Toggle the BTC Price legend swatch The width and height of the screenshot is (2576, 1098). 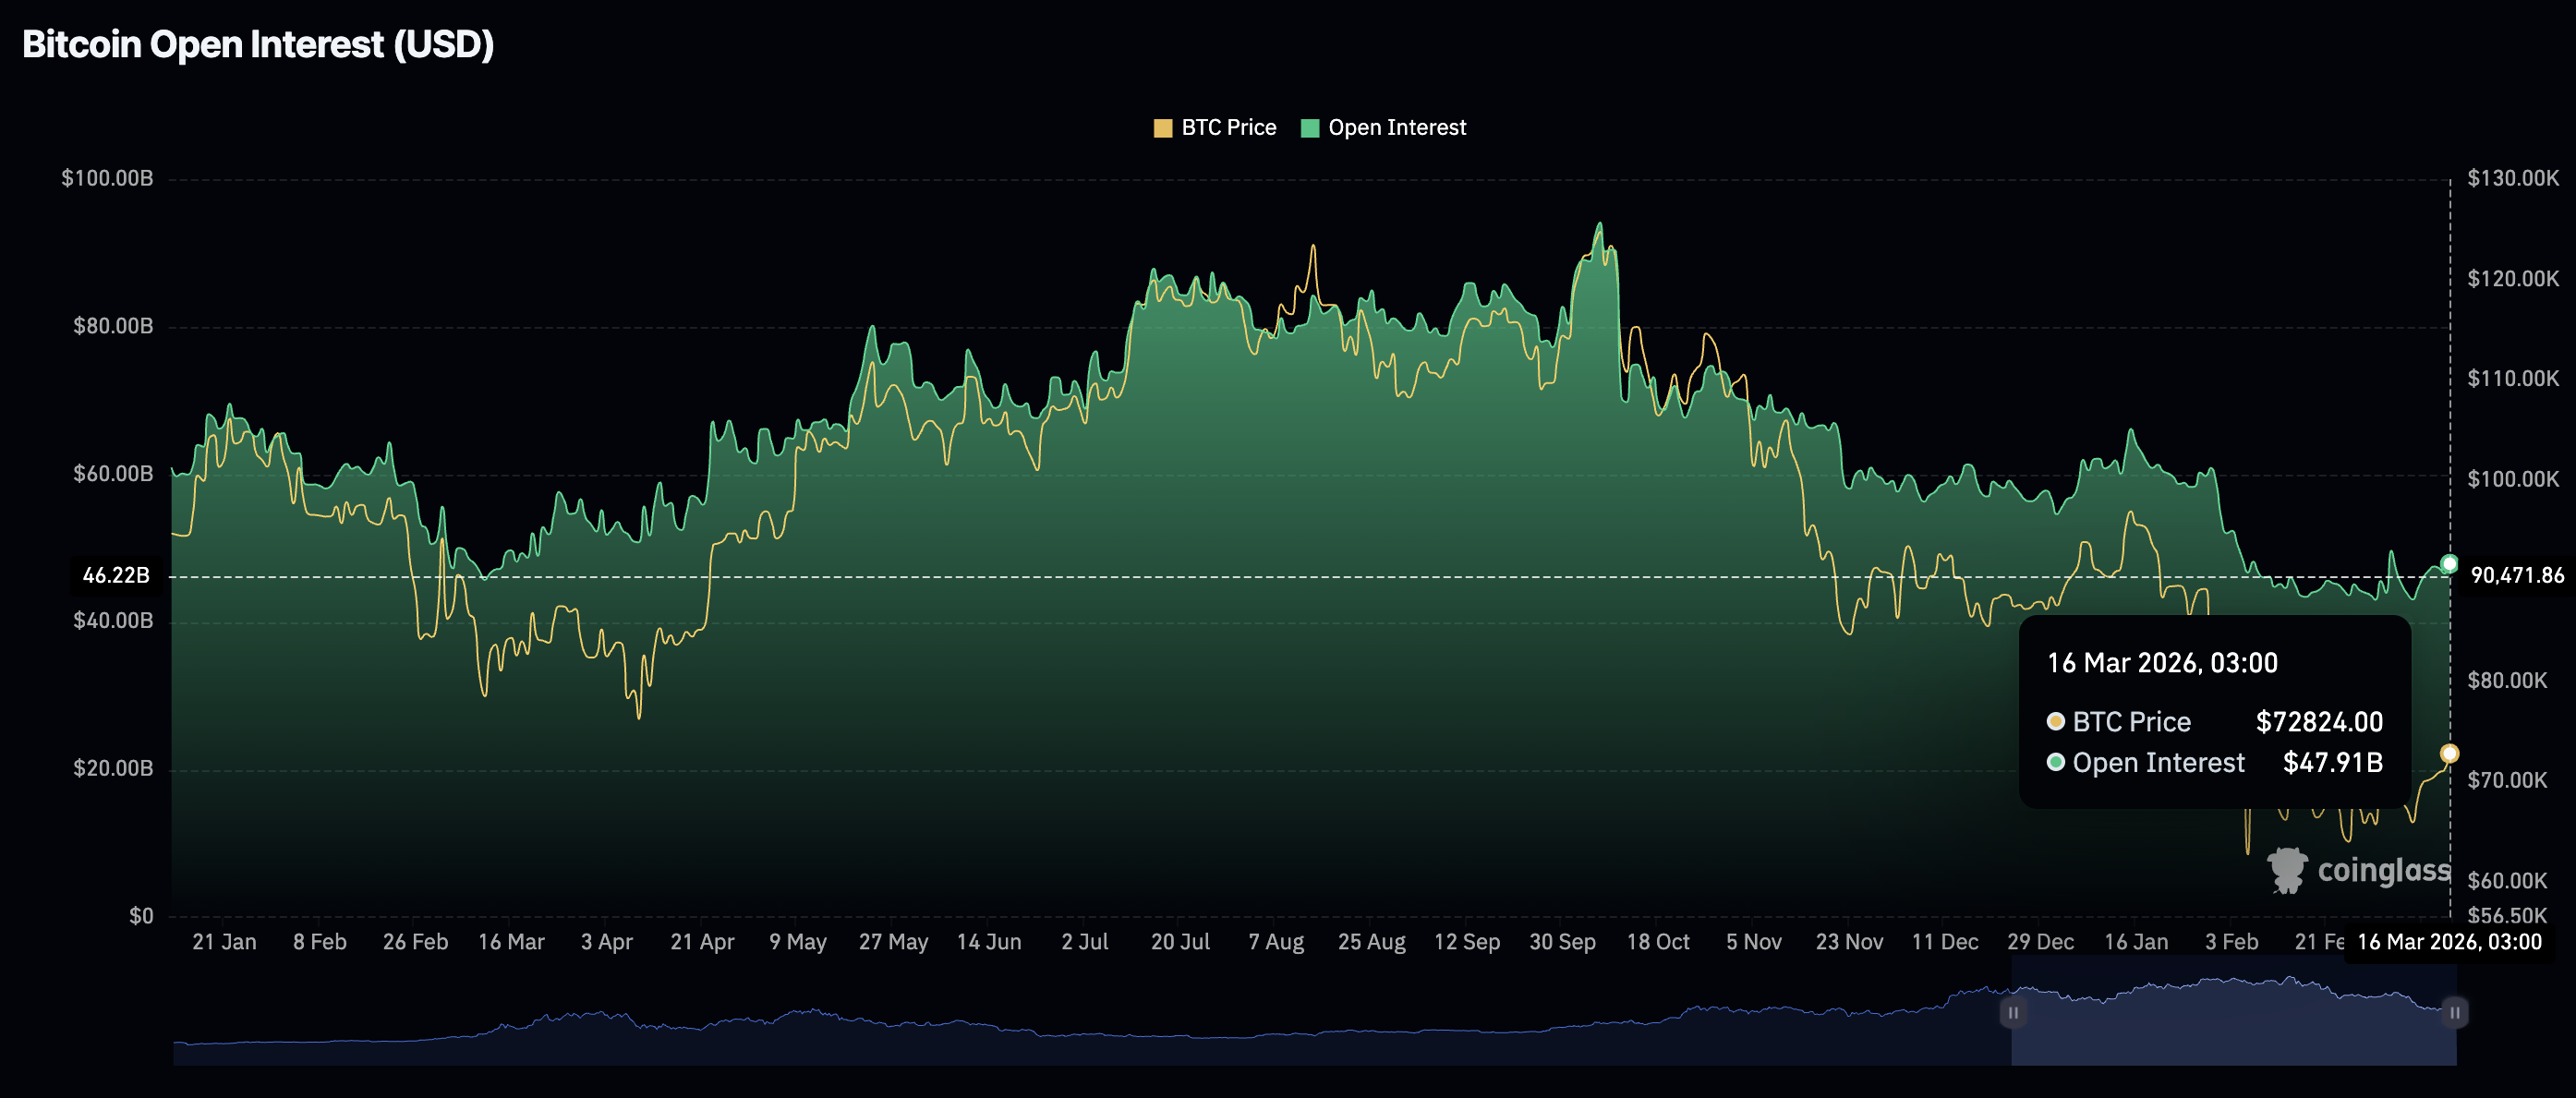click(1162, 128)
